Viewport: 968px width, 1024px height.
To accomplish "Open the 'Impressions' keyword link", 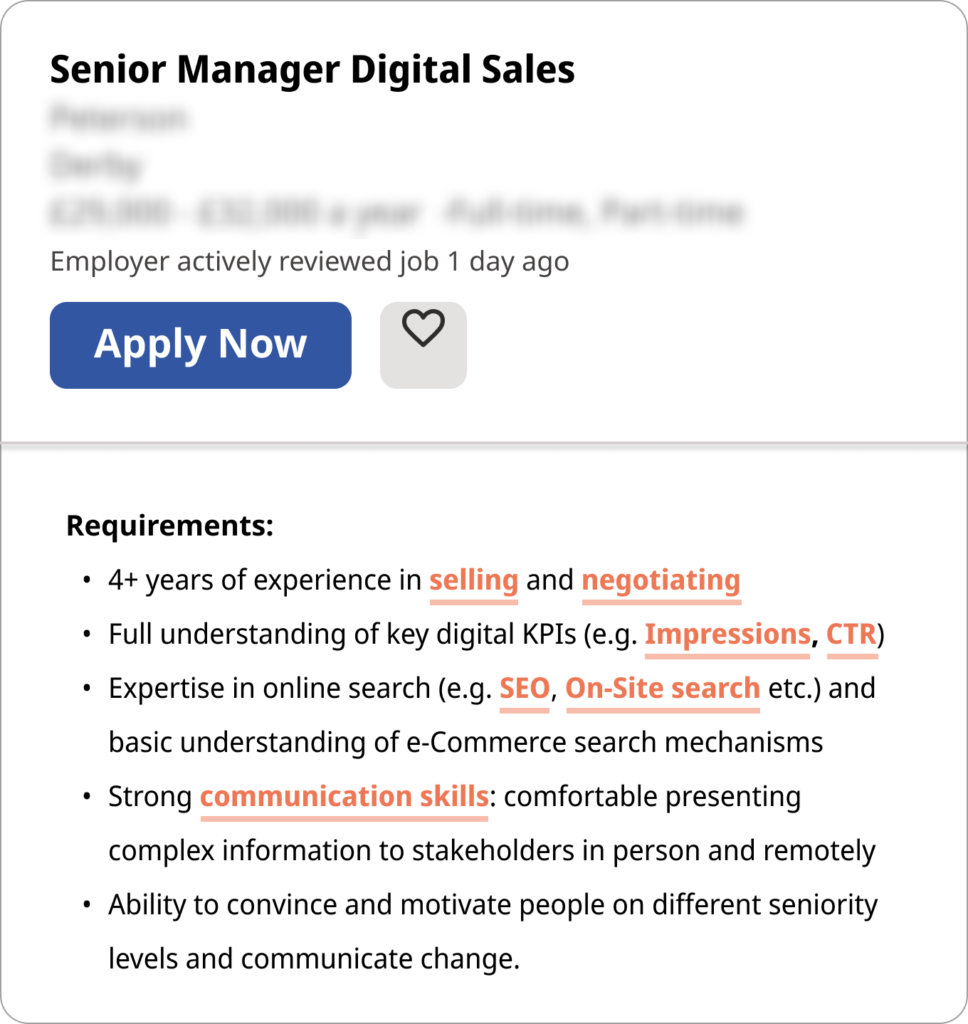I will click(727, 634).
